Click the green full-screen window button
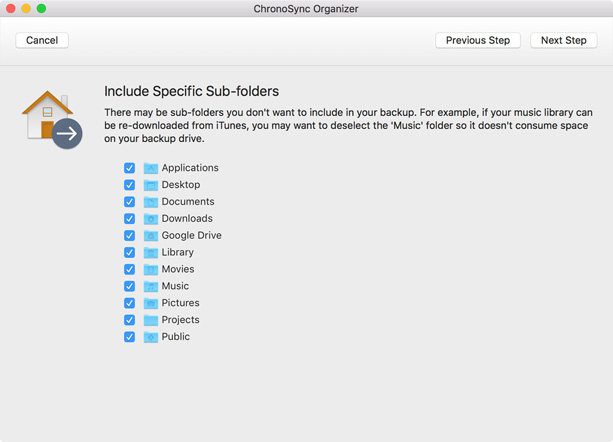The height and width of the screenshot is (442, 613). click(x=41, y=8)
